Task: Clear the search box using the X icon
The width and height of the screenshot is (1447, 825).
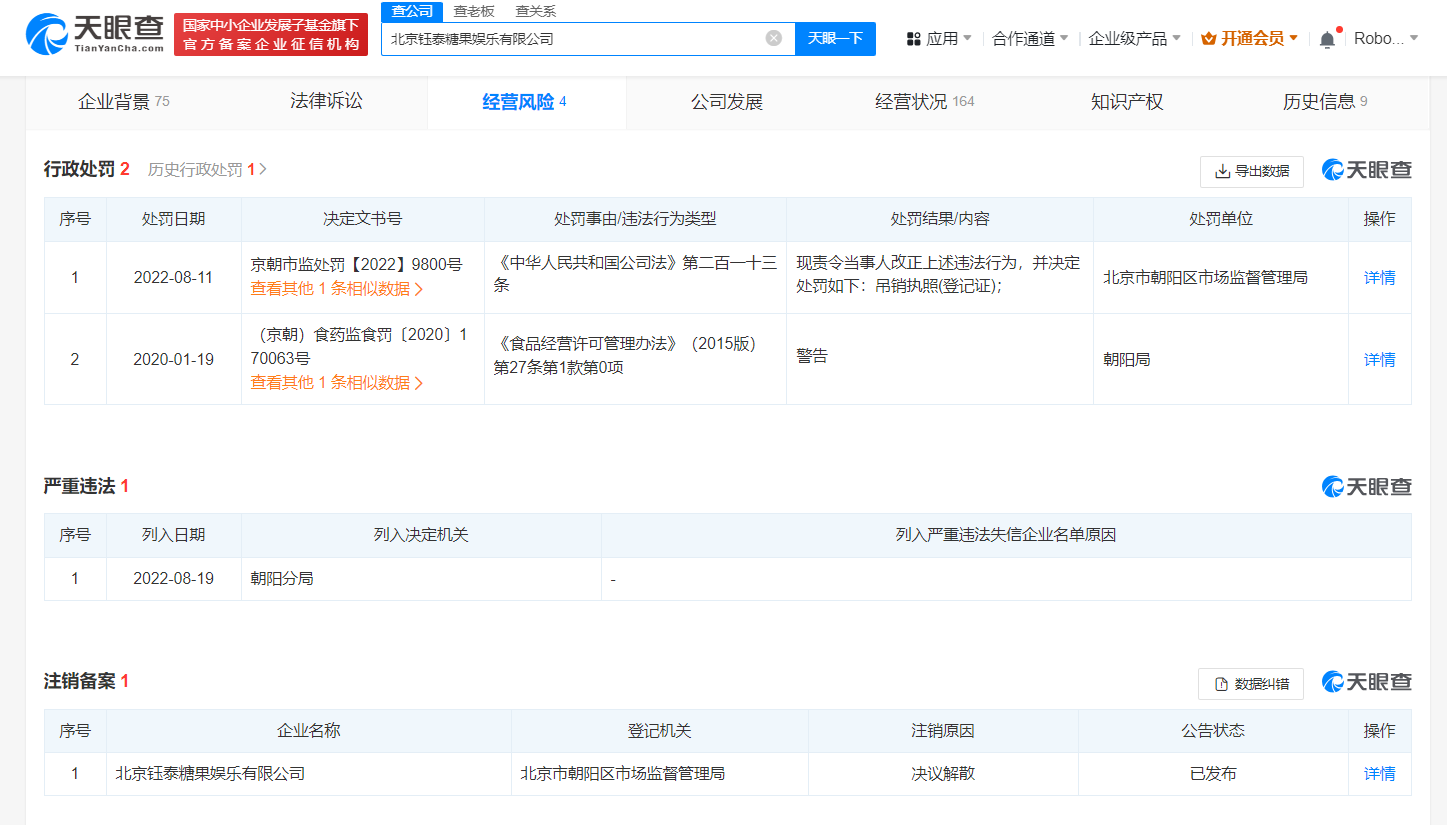Action: pyautogui.click(x=772, y=37)
